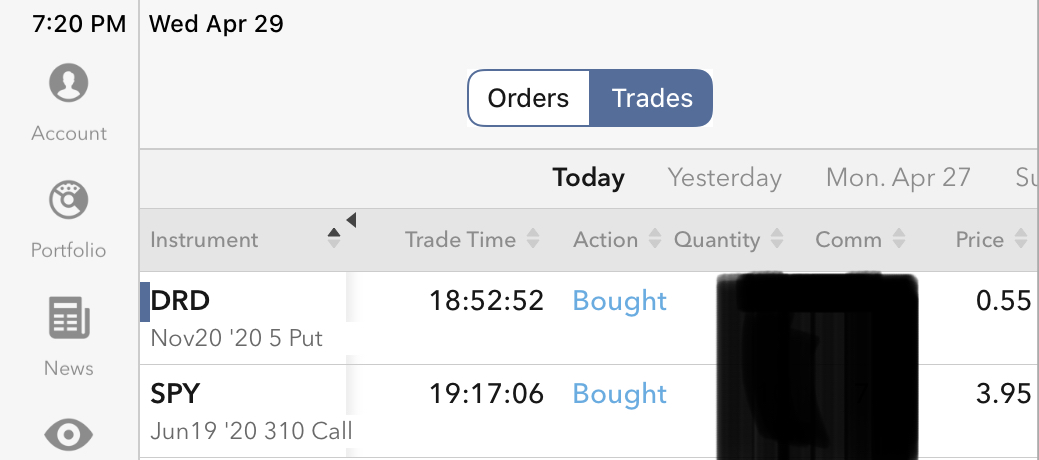1039x460 pixels.
Task: Open the Portfolio gauge icon
Action: coord(69,200)
